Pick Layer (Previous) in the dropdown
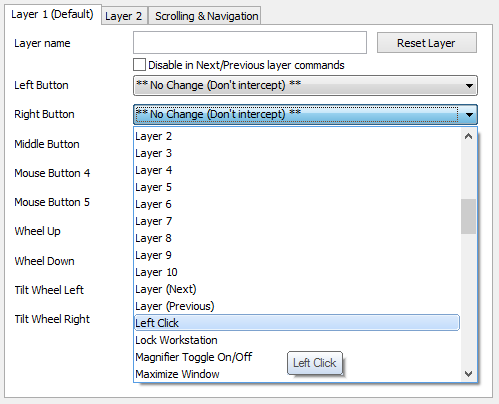 pos(297,306)
